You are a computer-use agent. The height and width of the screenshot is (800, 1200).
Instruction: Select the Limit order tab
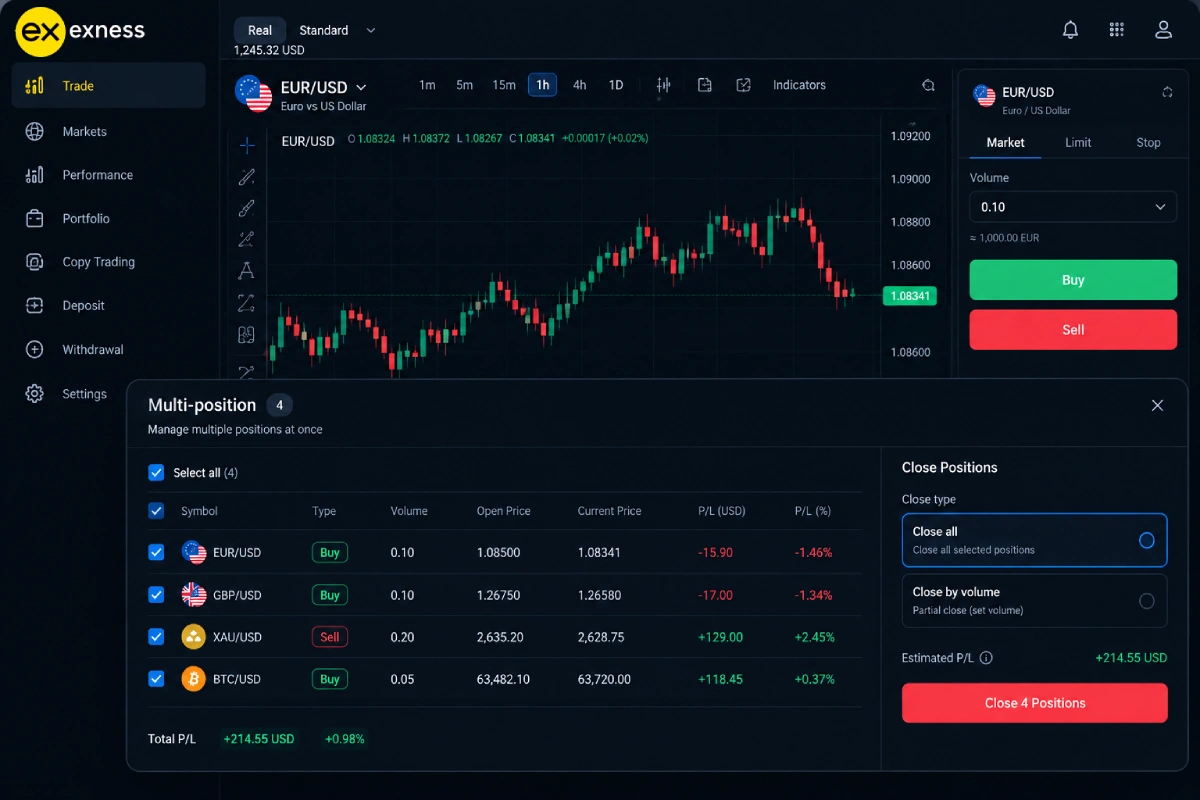click(1078, 143)
